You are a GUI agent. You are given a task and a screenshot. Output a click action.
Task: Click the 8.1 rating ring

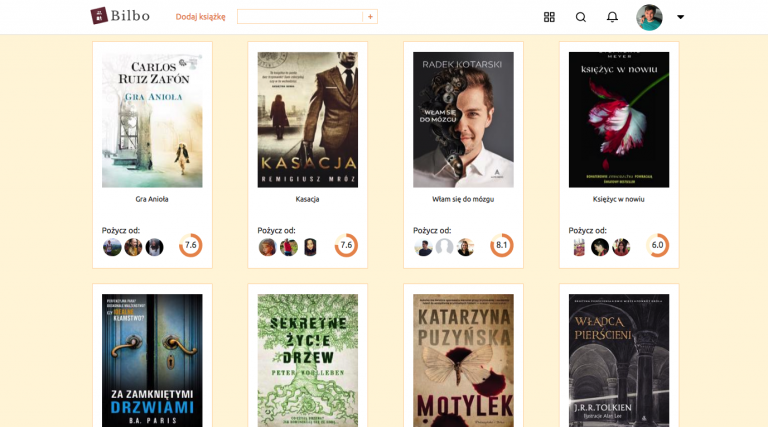click(x=502, y=245)
